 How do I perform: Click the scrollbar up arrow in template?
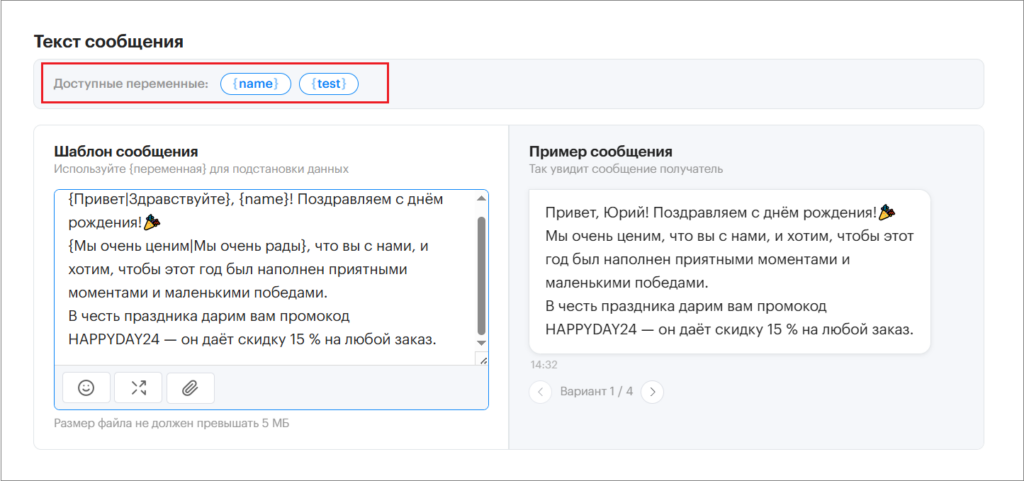[481, 198]
